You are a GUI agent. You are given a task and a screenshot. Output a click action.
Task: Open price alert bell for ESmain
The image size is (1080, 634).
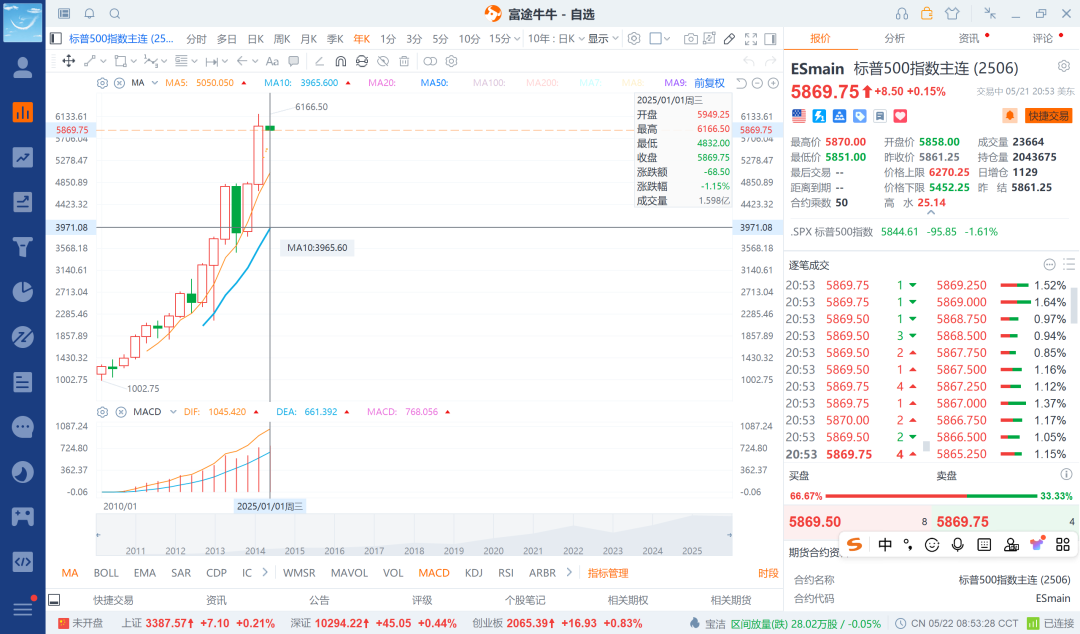click(1009, 116)
